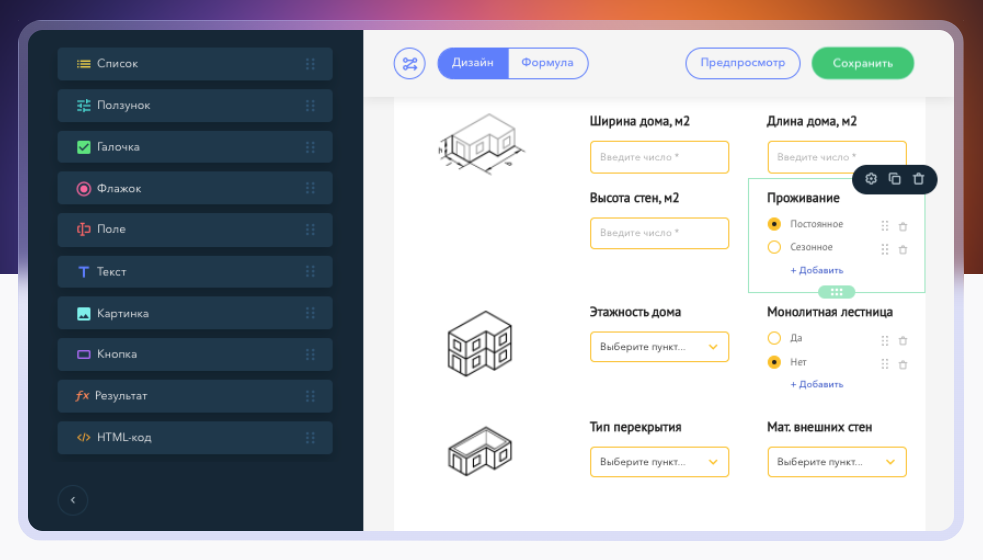This screenshot has width=983, height=560.
Task: Click the Проживание heading text
Action: 803,198
